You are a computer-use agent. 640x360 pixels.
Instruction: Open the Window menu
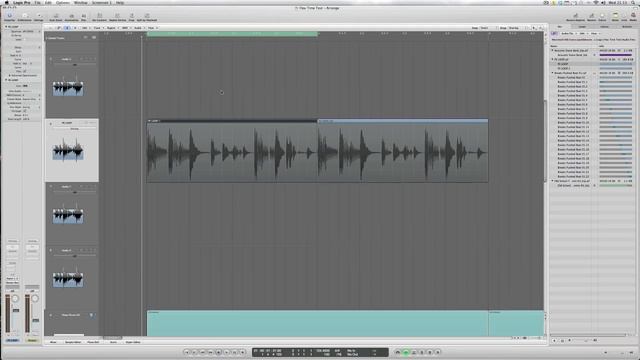(x=80, y=2)
